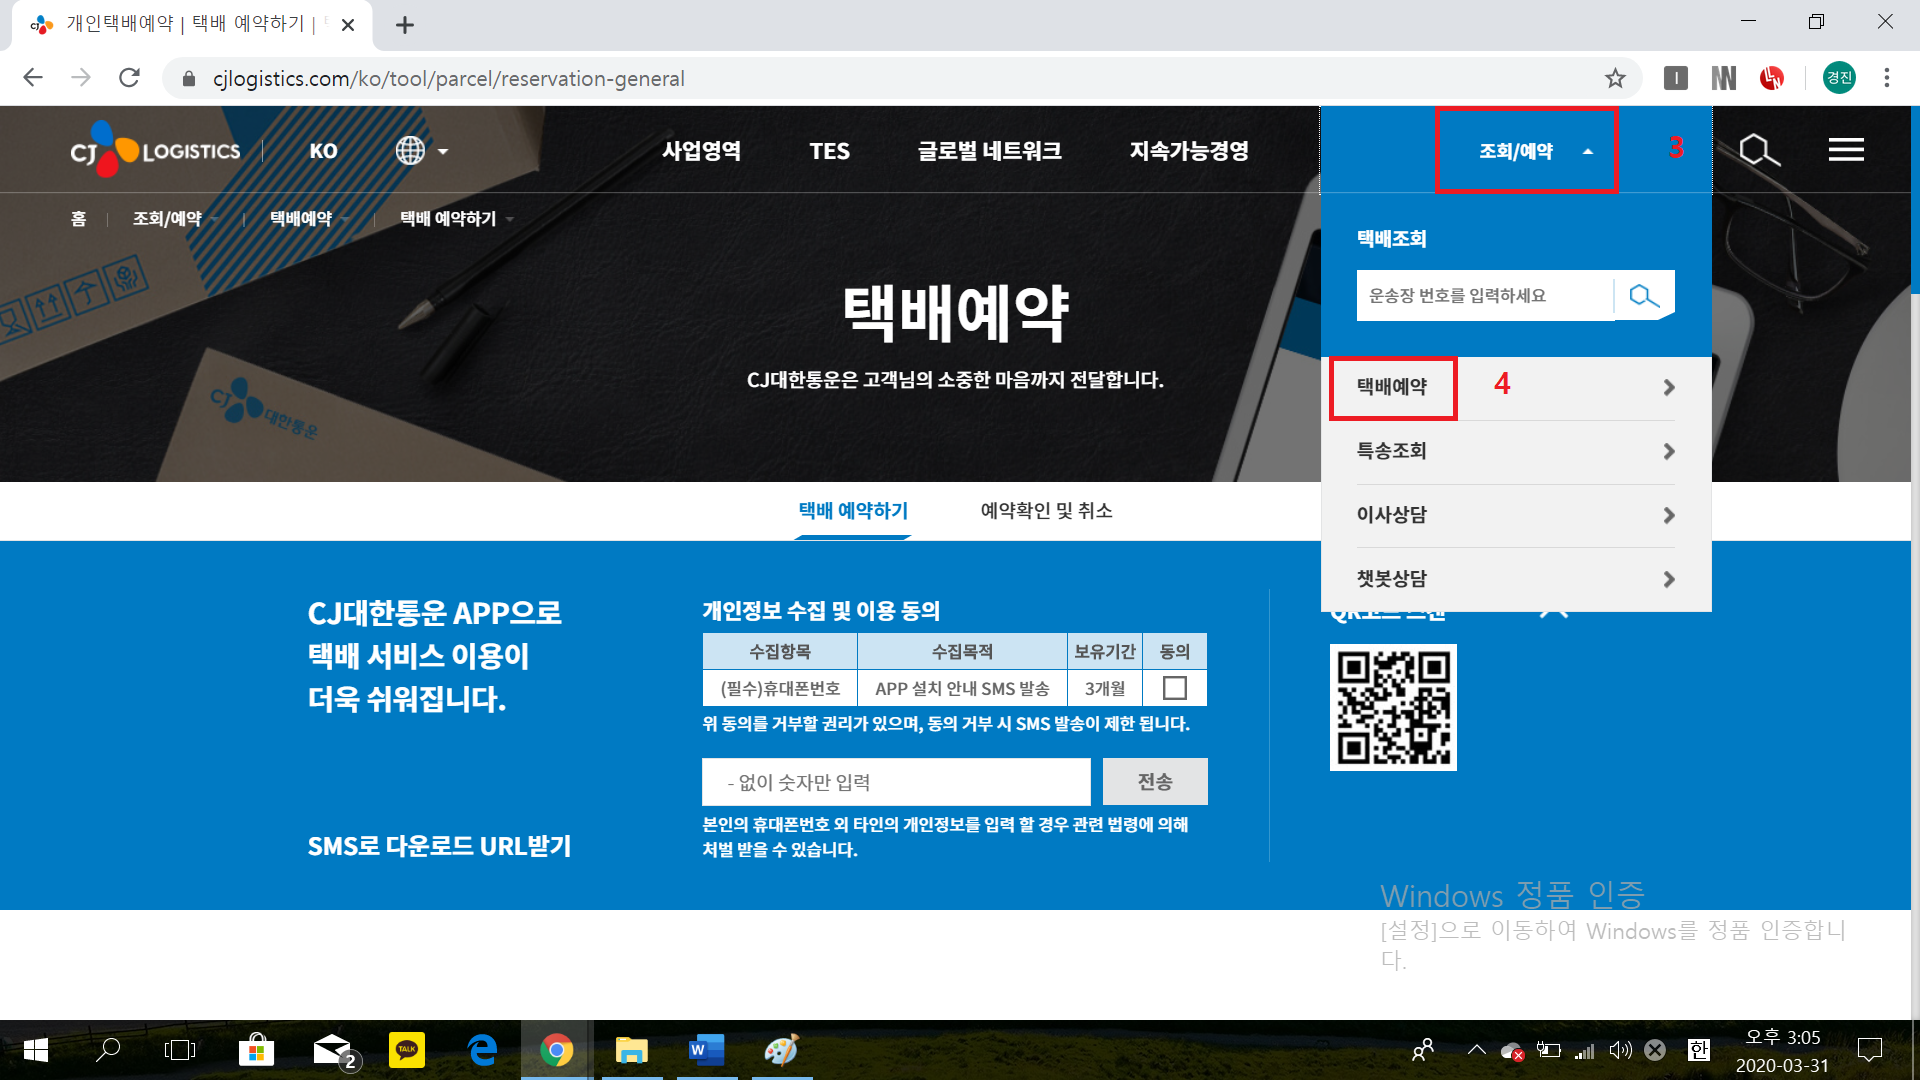Image resolution: width=1920 pixels, height=1080 pixels.
Task: Click the site search magnifier icon
Action: [1759, 150]
